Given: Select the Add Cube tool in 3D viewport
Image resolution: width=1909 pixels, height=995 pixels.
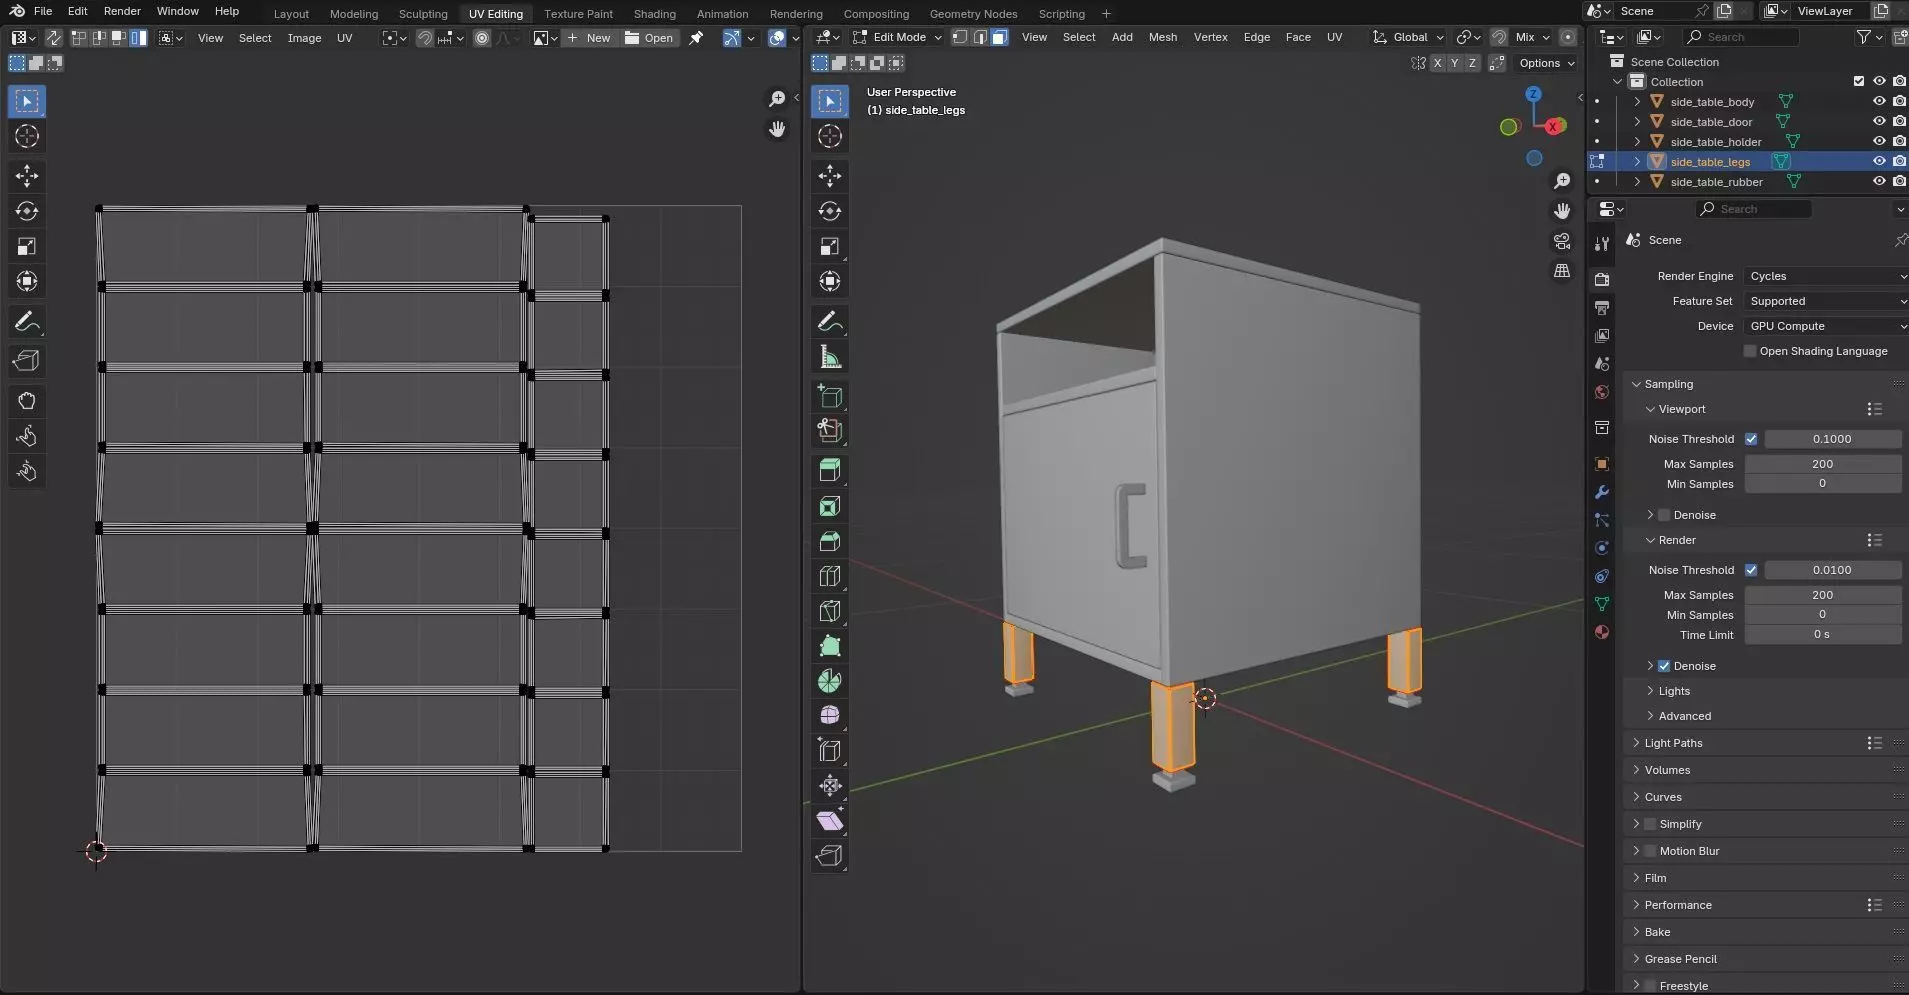Looking at the screenshot, I should [830, 397].
